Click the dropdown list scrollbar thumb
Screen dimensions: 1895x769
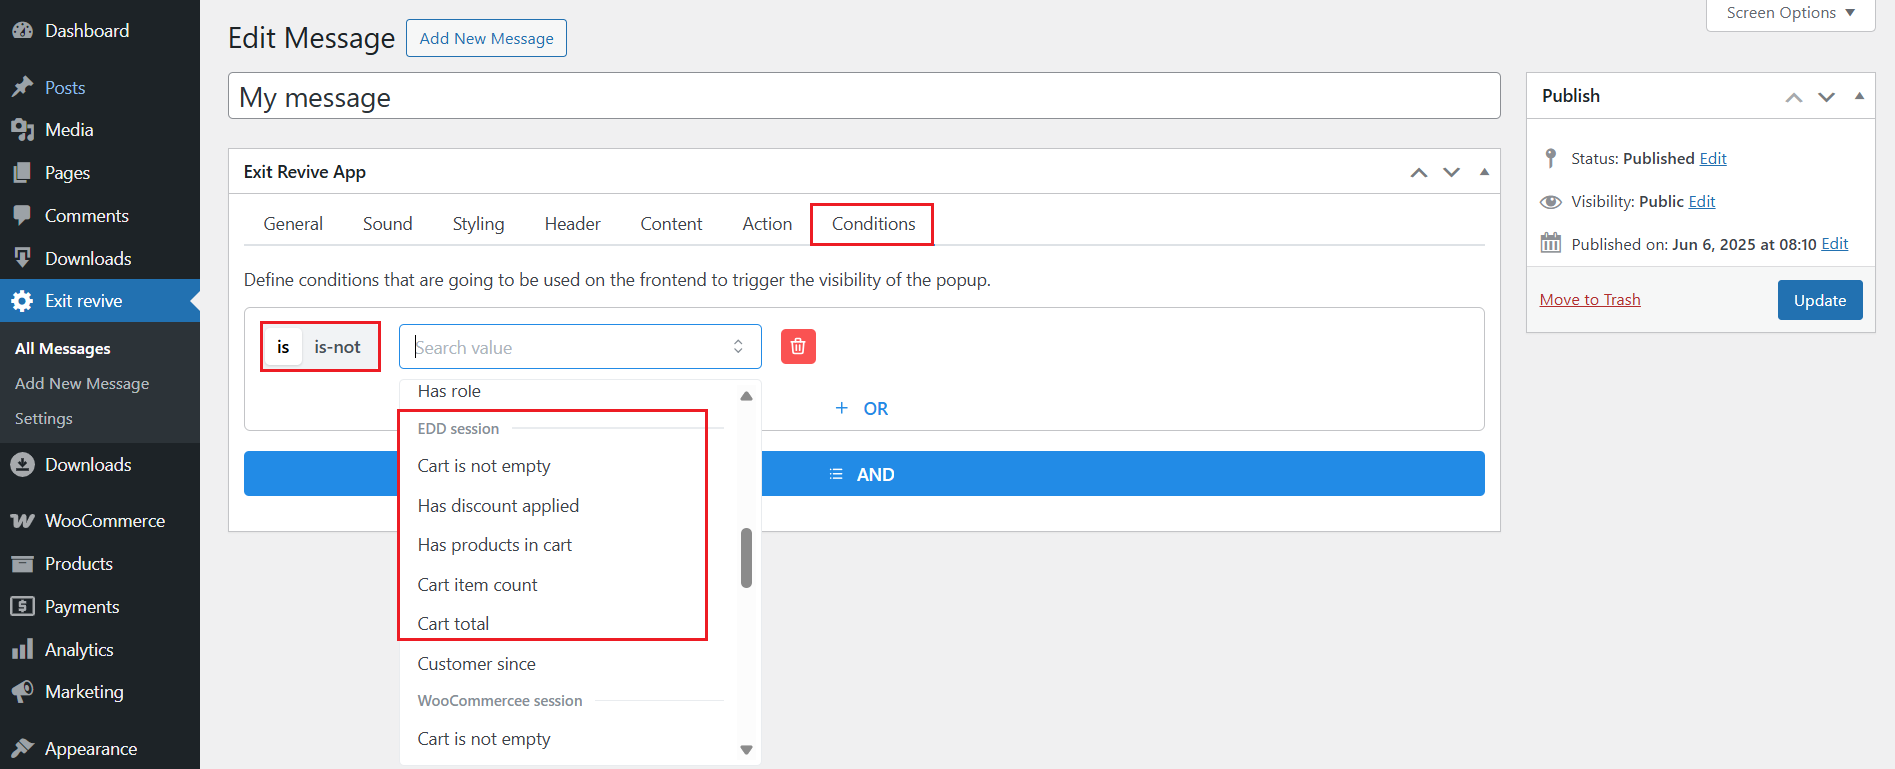tap(746, 558)
